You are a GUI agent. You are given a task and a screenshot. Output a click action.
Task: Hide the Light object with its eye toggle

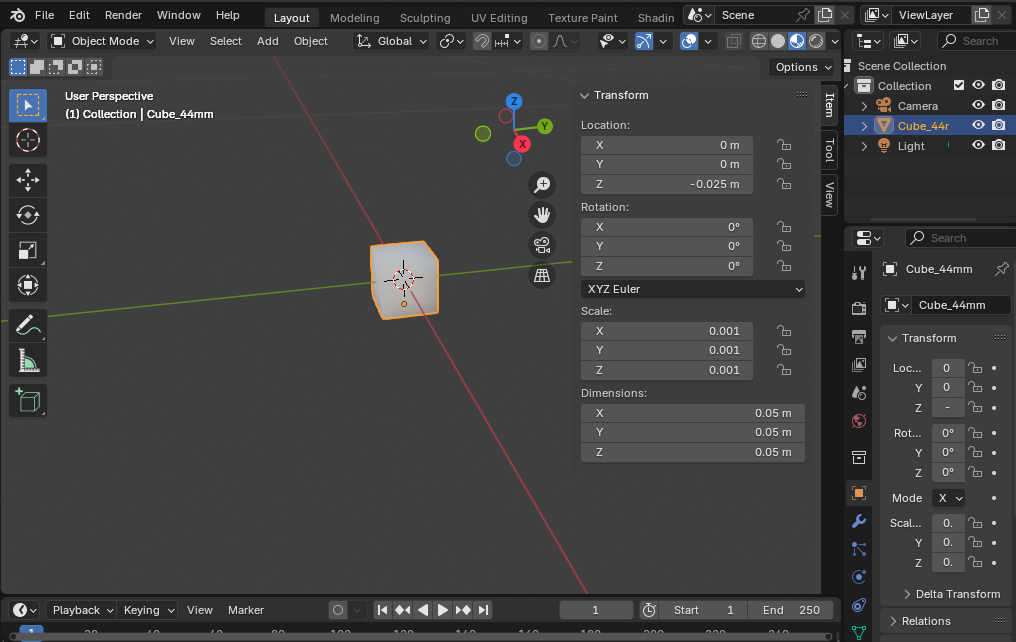[978, 145]
